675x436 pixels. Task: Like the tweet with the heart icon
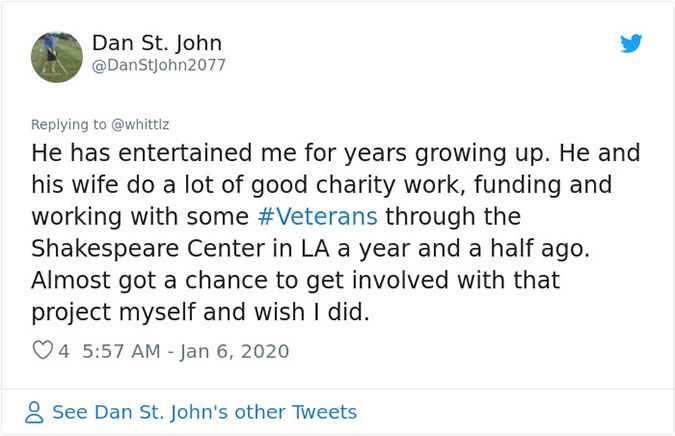click(43, 351)
